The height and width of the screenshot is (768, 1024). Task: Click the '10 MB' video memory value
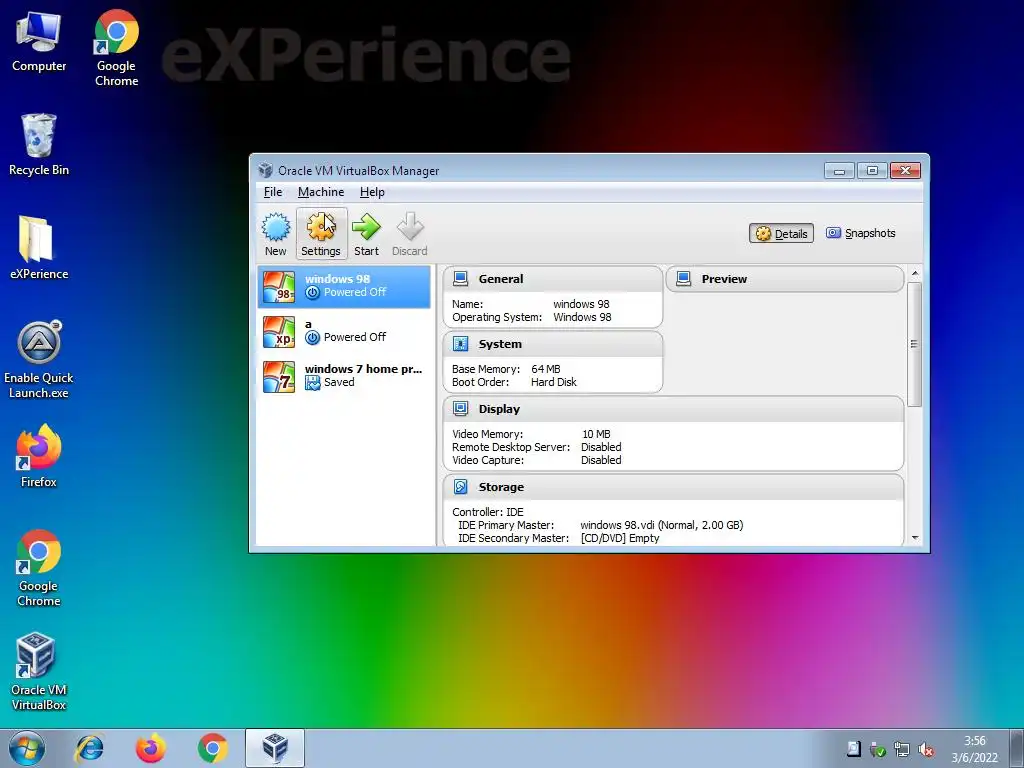596,434
